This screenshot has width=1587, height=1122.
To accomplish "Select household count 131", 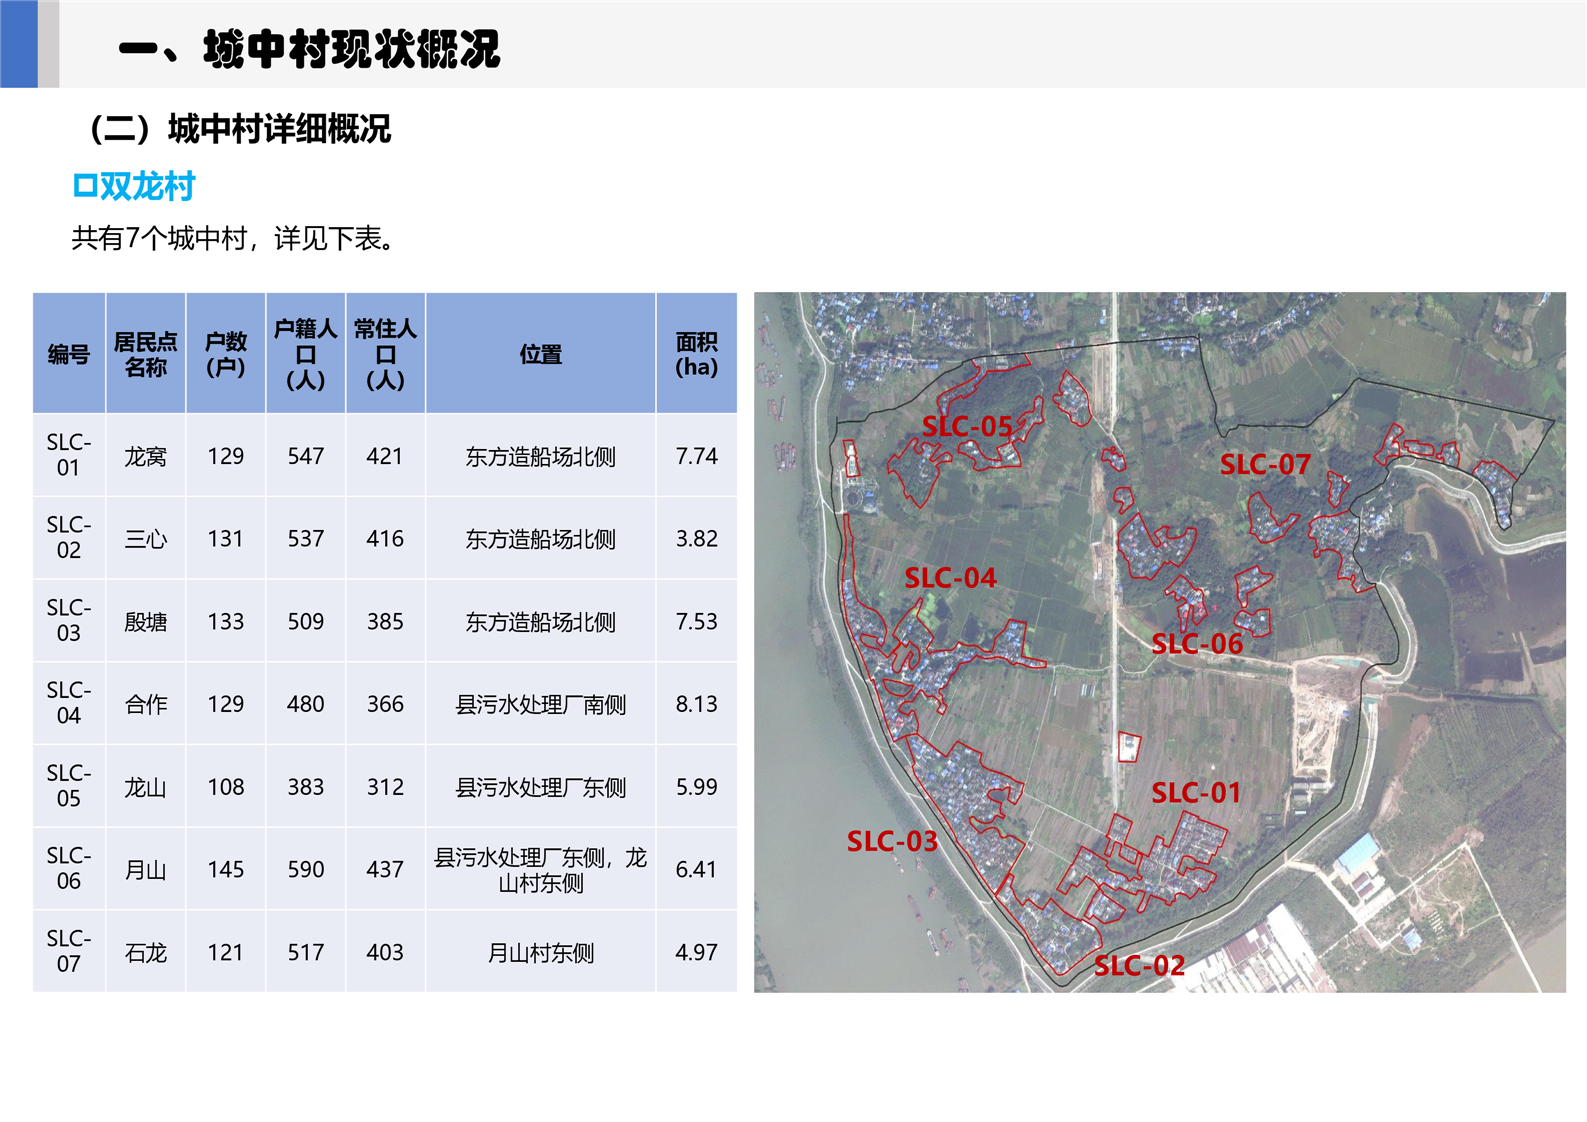I will [226, 539].
